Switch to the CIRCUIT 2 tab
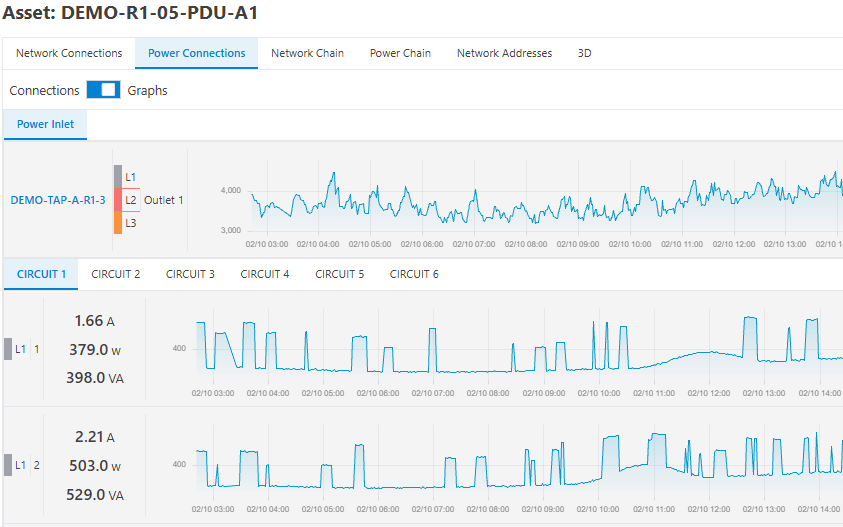843x527 pixels. pyautogui.click(x=116, y=274)
